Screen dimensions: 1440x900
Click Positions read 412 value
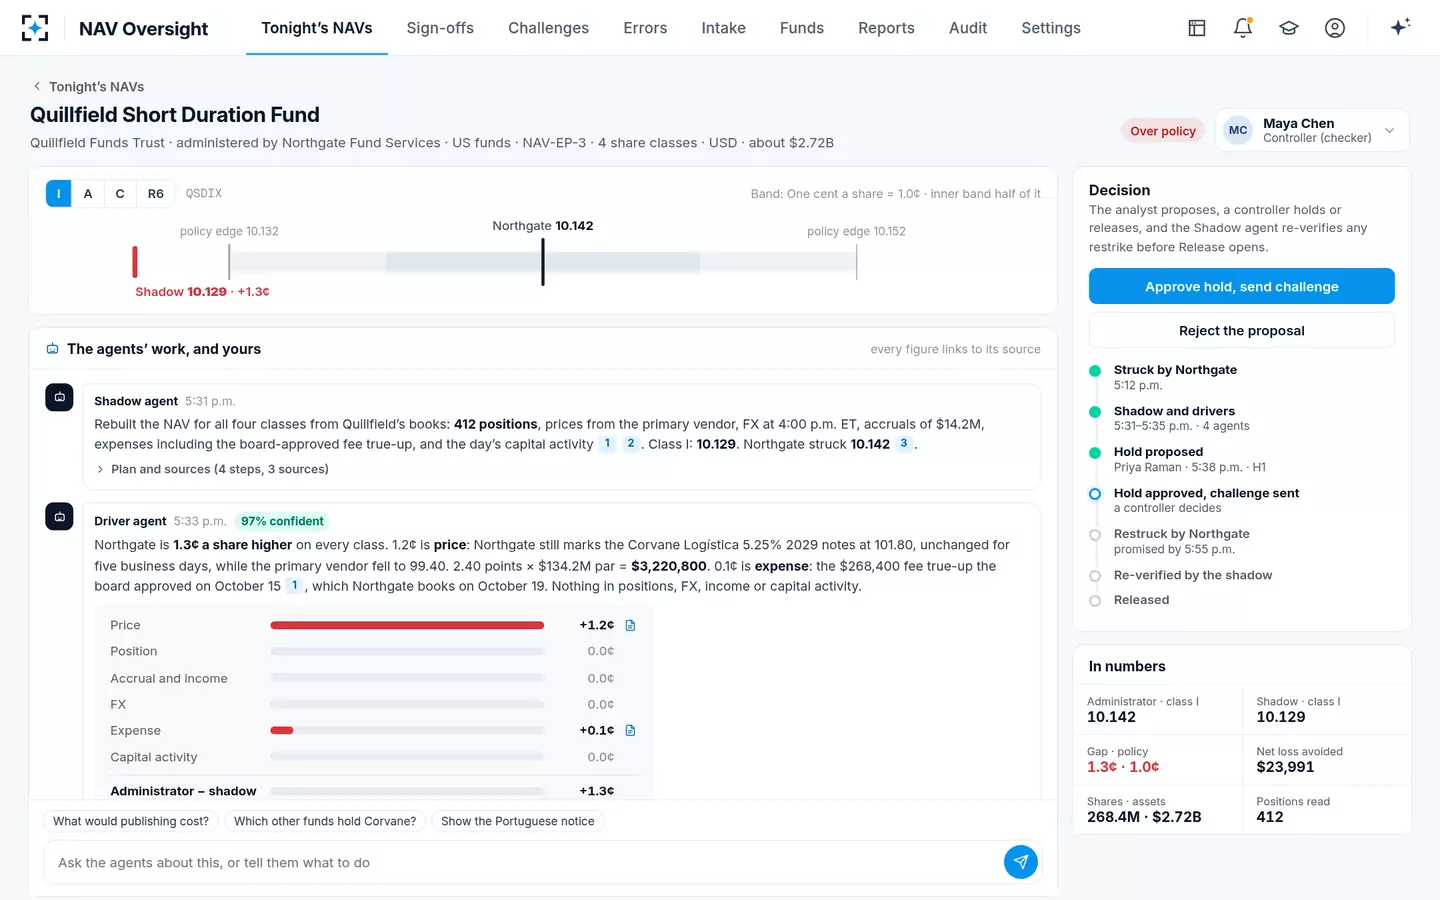[x=1270, y=817]
